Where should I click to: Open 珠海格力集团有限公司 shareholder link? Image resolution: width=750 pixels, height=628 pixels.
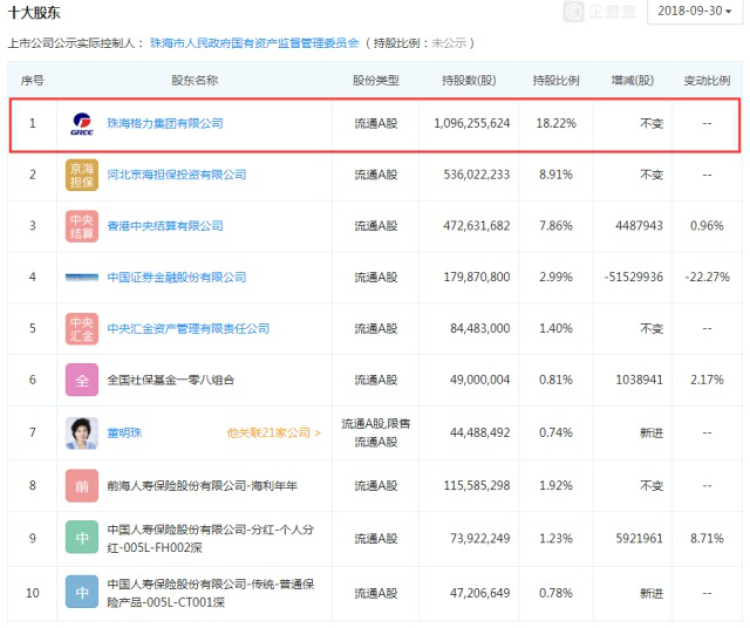coord(165,124)
